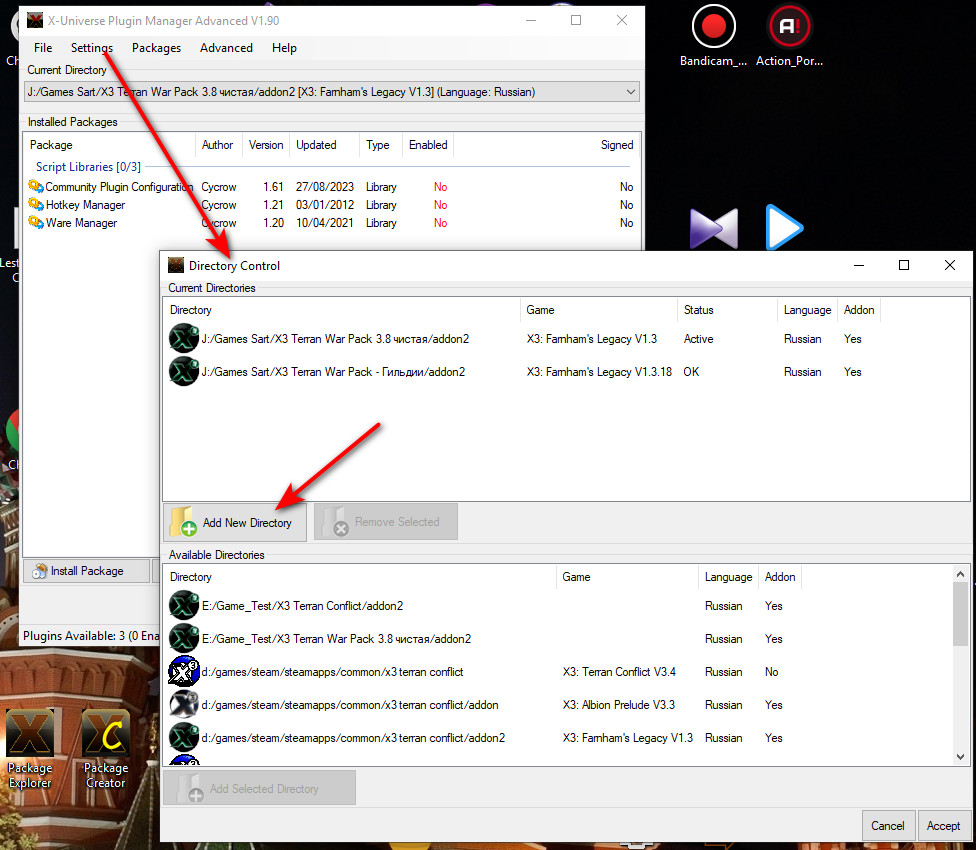This screenshot has width=976, height=850.
Task: Open the Advanced menu
Action: click(226, 48)
